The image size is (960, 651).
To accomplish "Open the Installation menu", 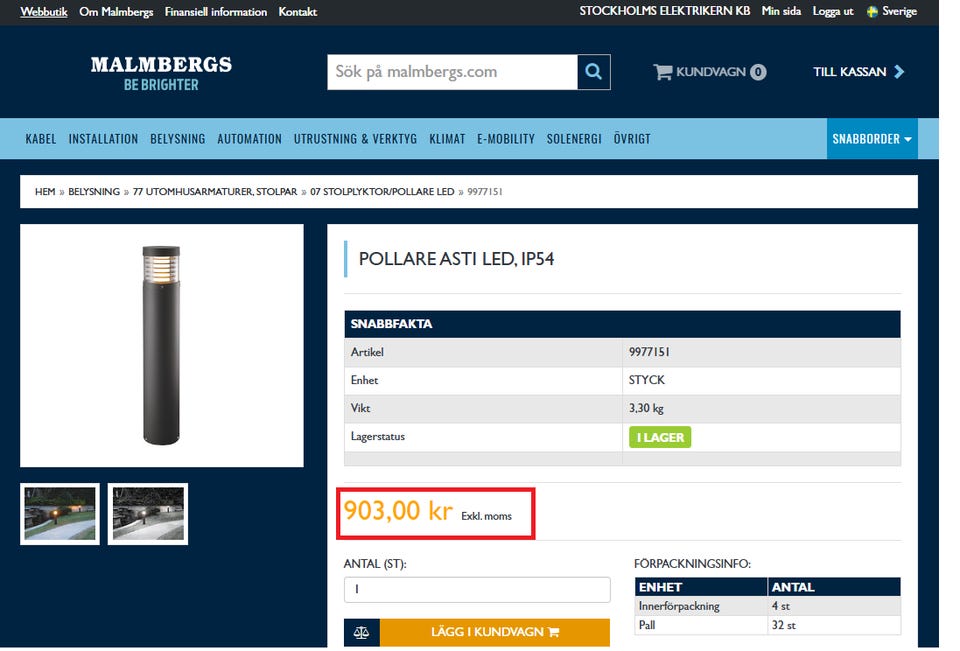I will coord(103,139).
